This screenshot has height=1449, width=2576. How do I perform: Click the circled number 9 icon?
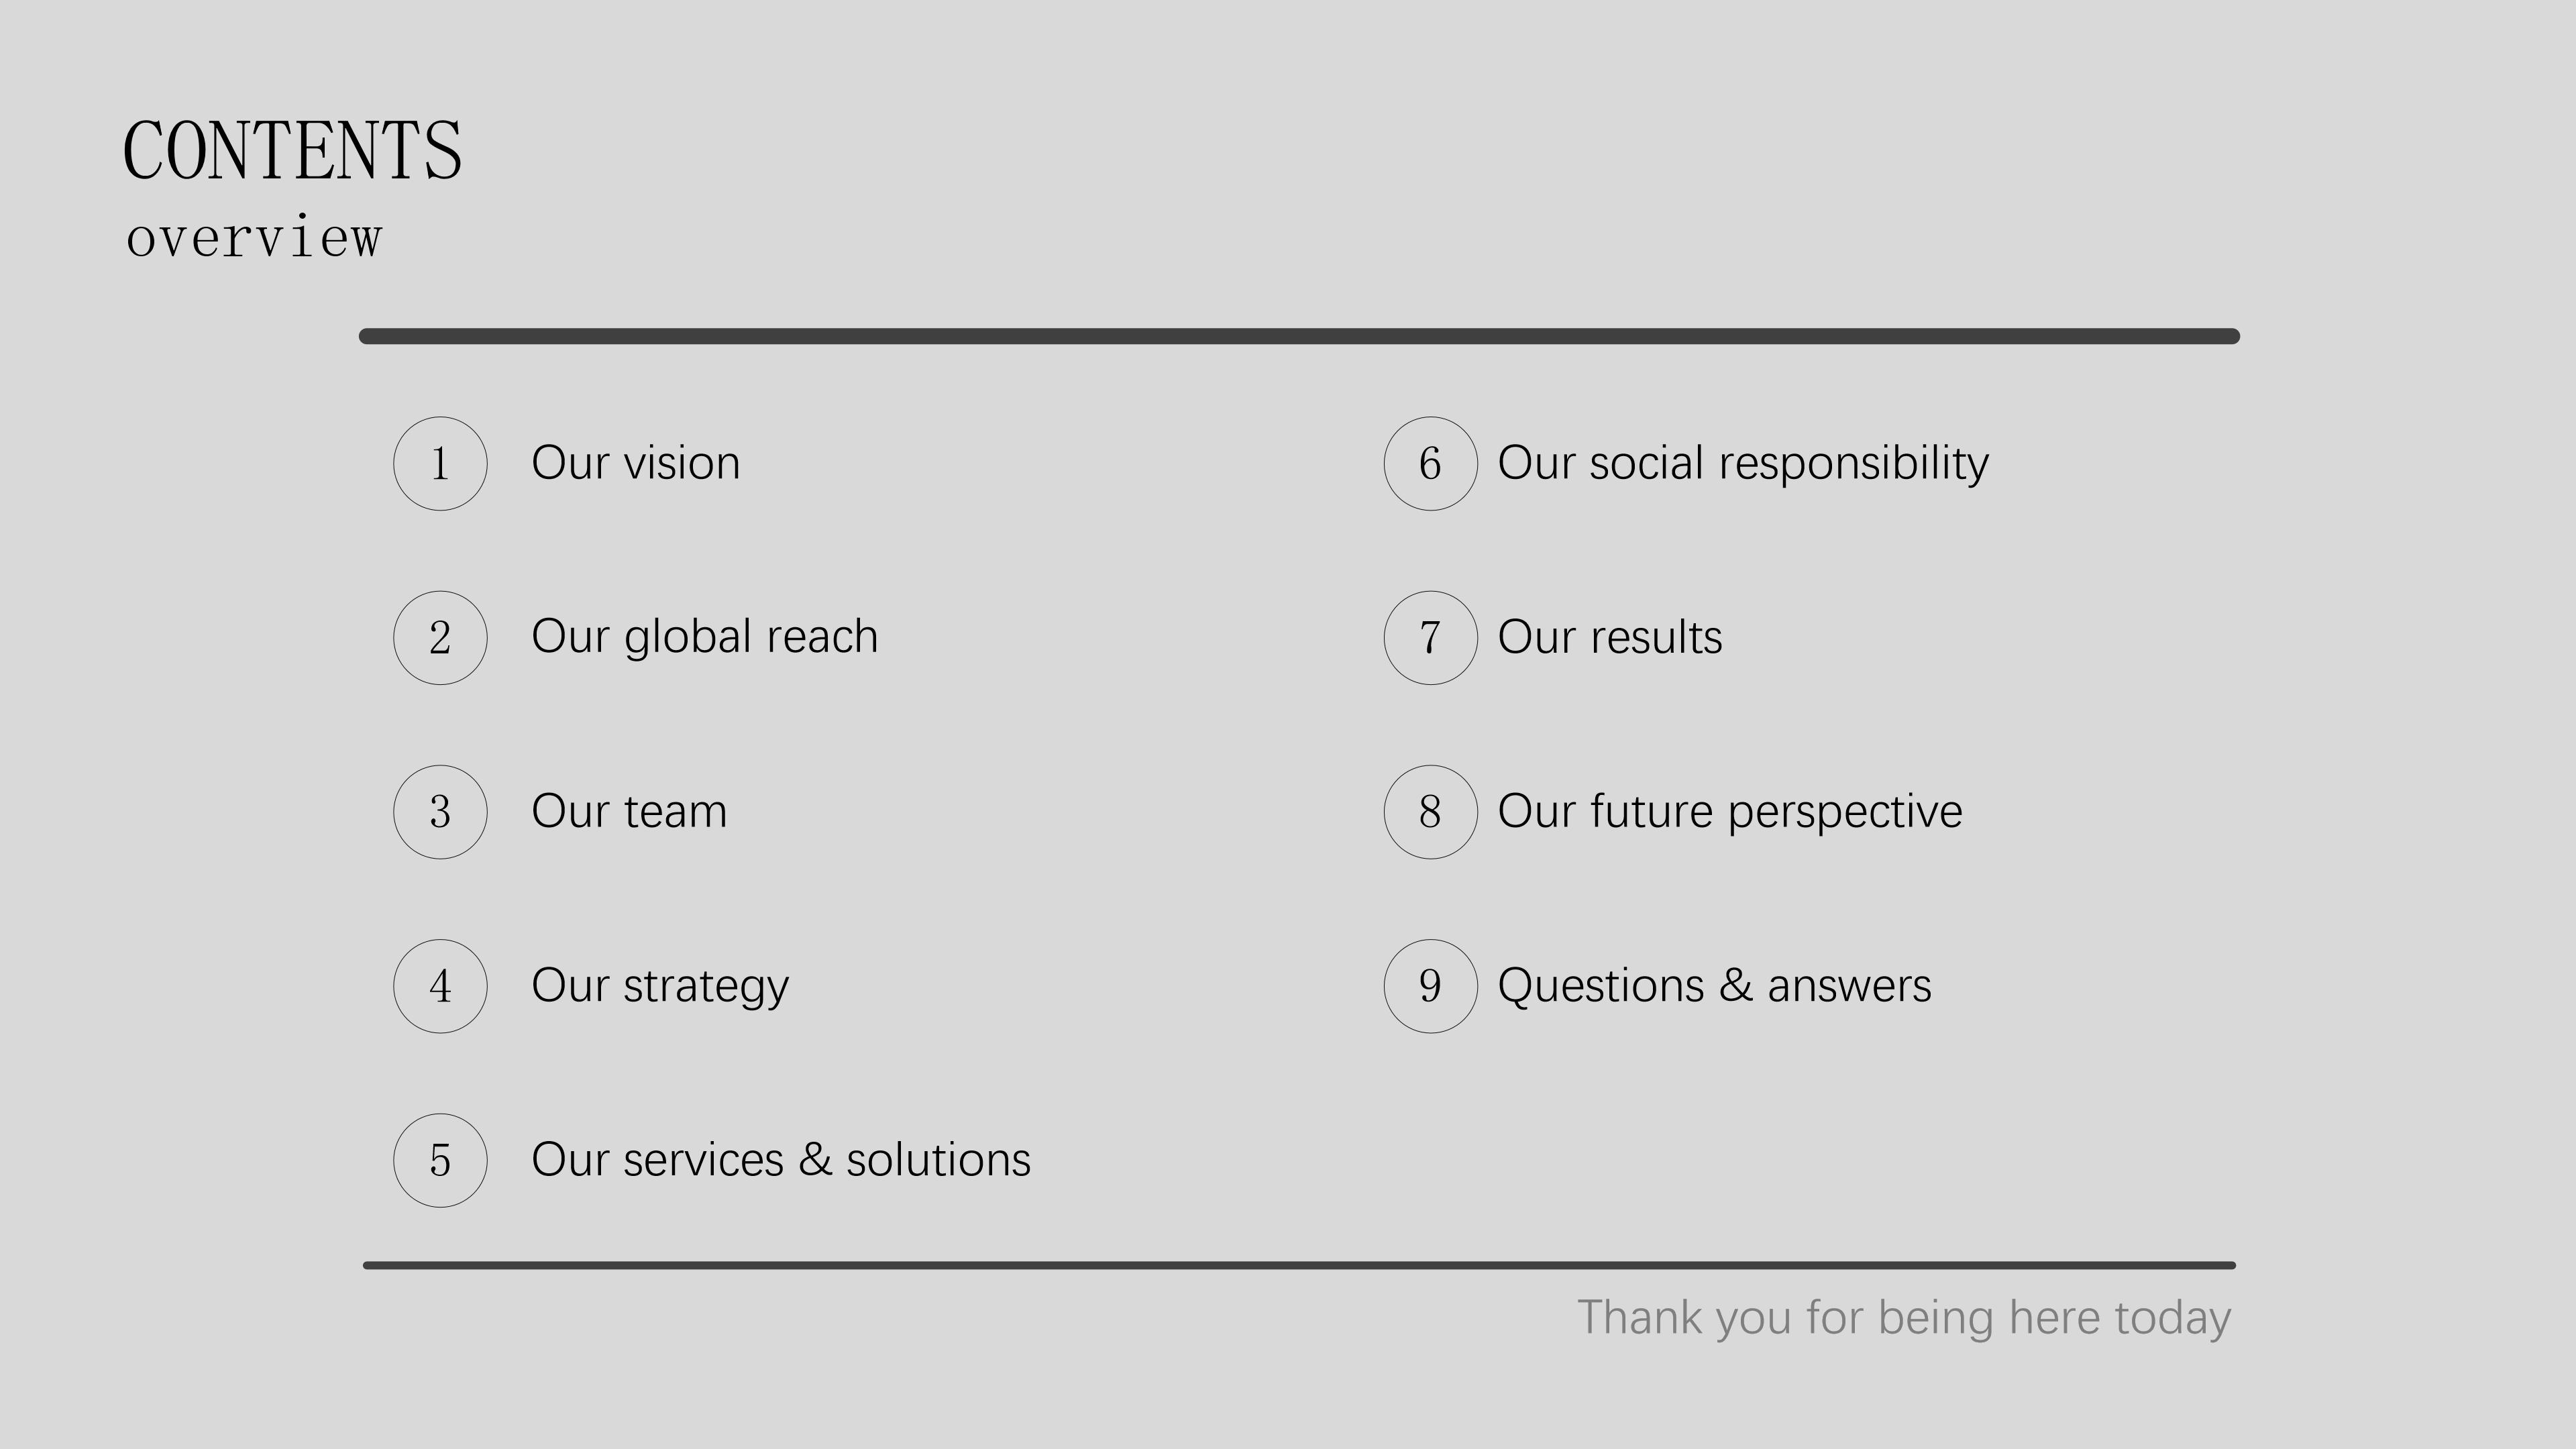click(x=1430, y=986)
